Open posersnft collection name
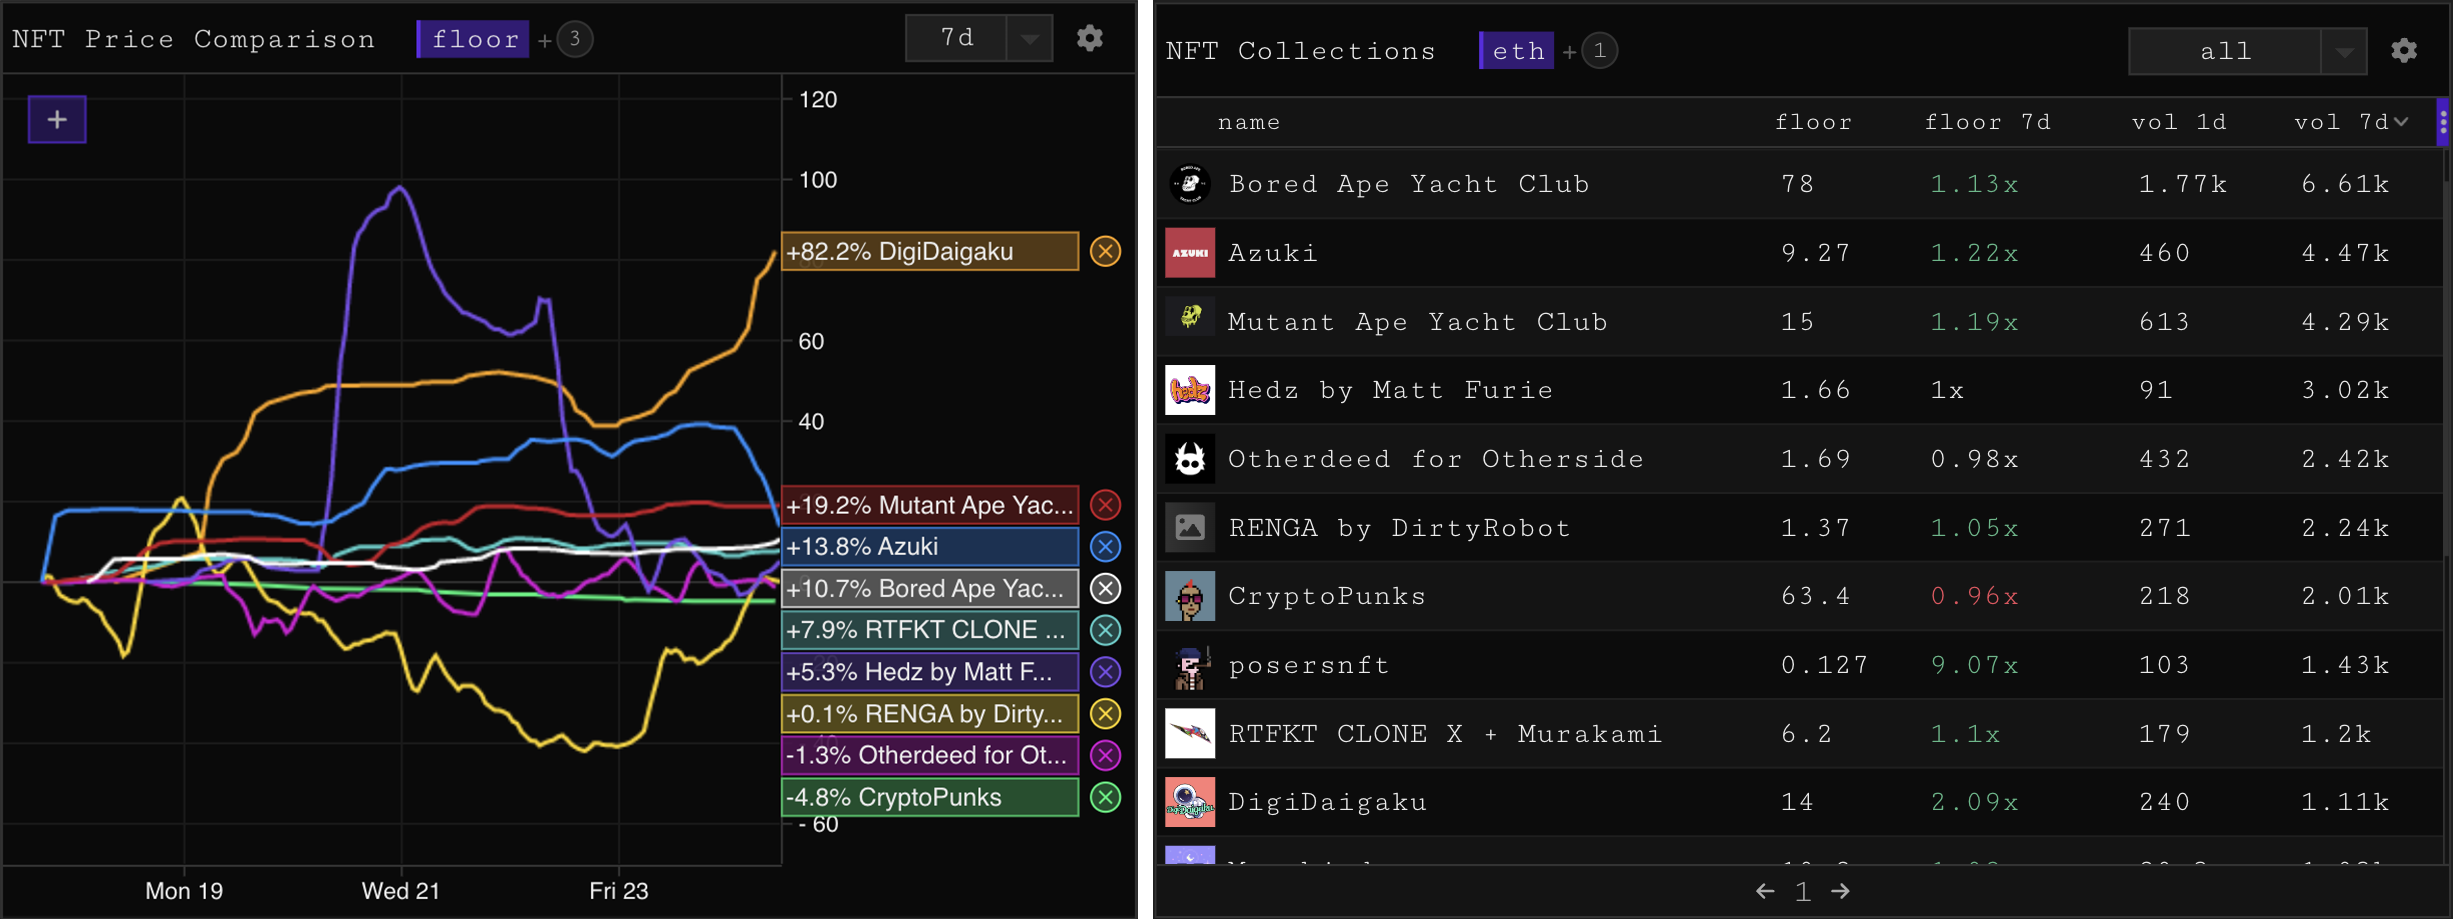 click(x=1309, y=665)
